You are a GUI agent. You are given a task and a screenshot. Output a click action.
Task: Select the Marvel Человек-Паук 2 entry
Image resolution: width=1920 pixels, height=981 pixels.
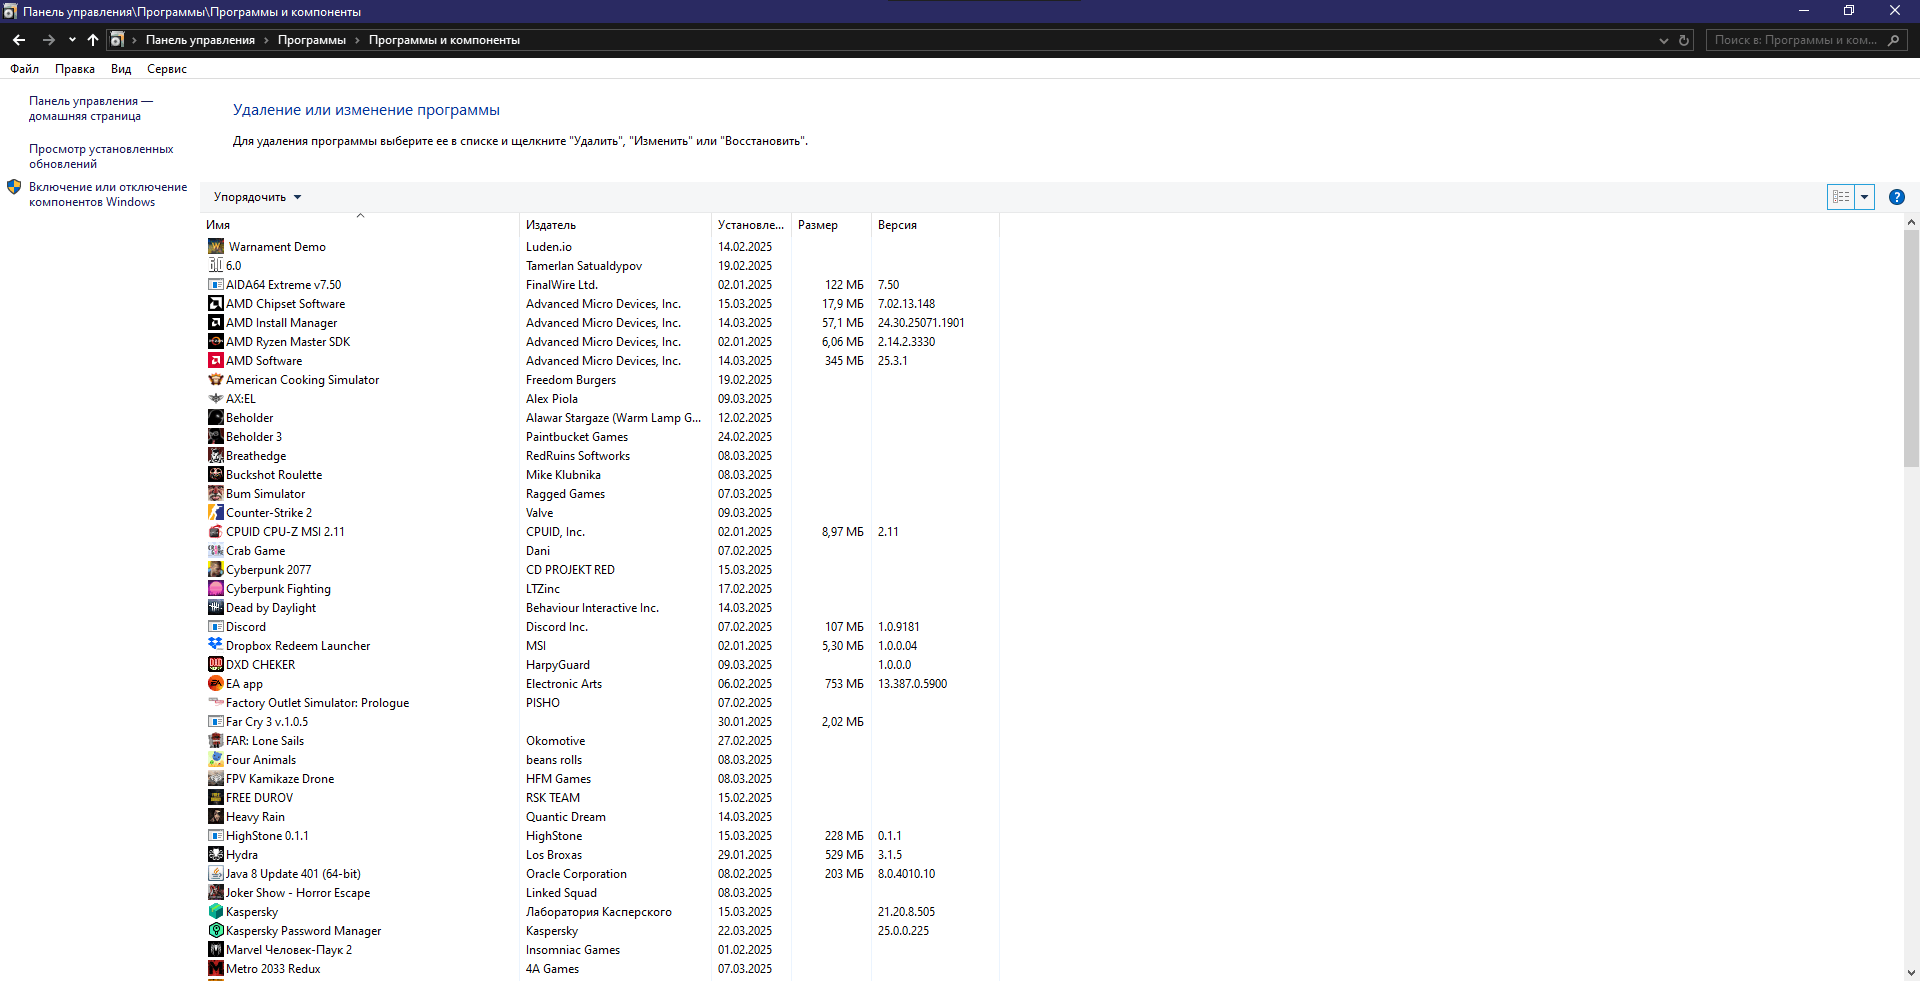coord(603,950)
